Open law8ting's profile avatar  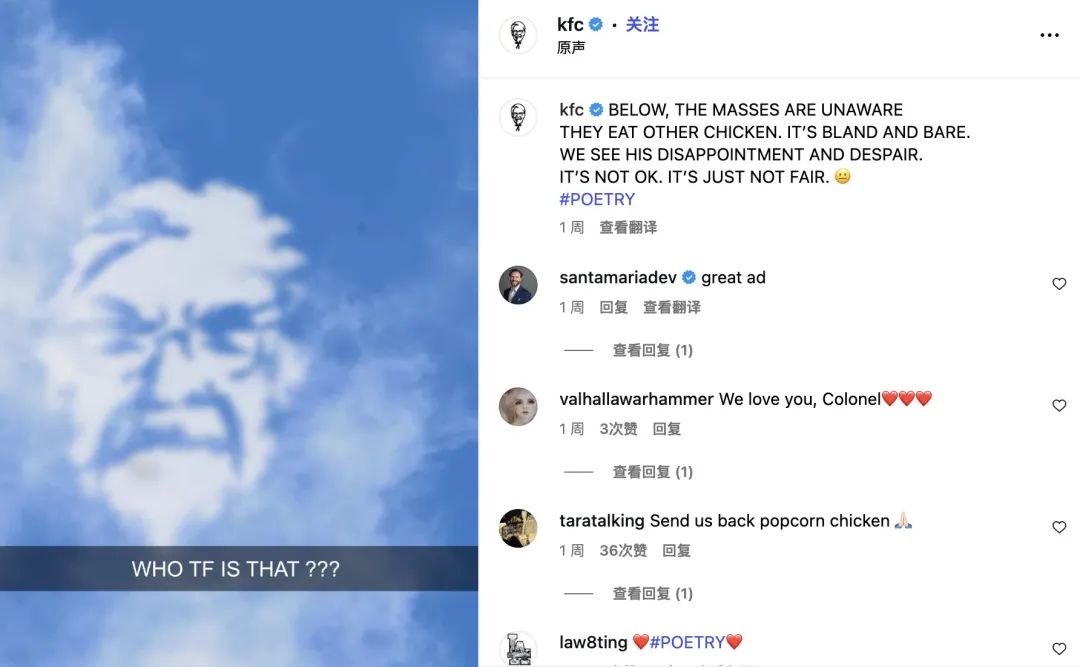pyautogui.click(x=518, y=649)
